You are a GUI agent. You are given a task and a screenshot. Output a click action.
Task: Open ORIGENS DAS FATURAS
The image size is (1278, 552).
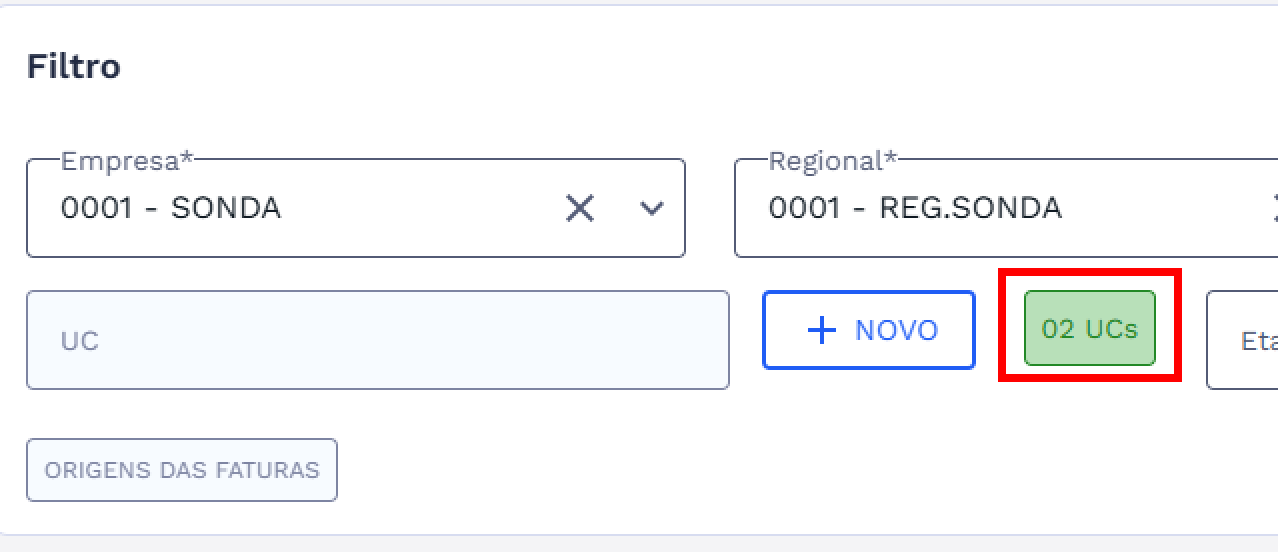pos(182,470)
